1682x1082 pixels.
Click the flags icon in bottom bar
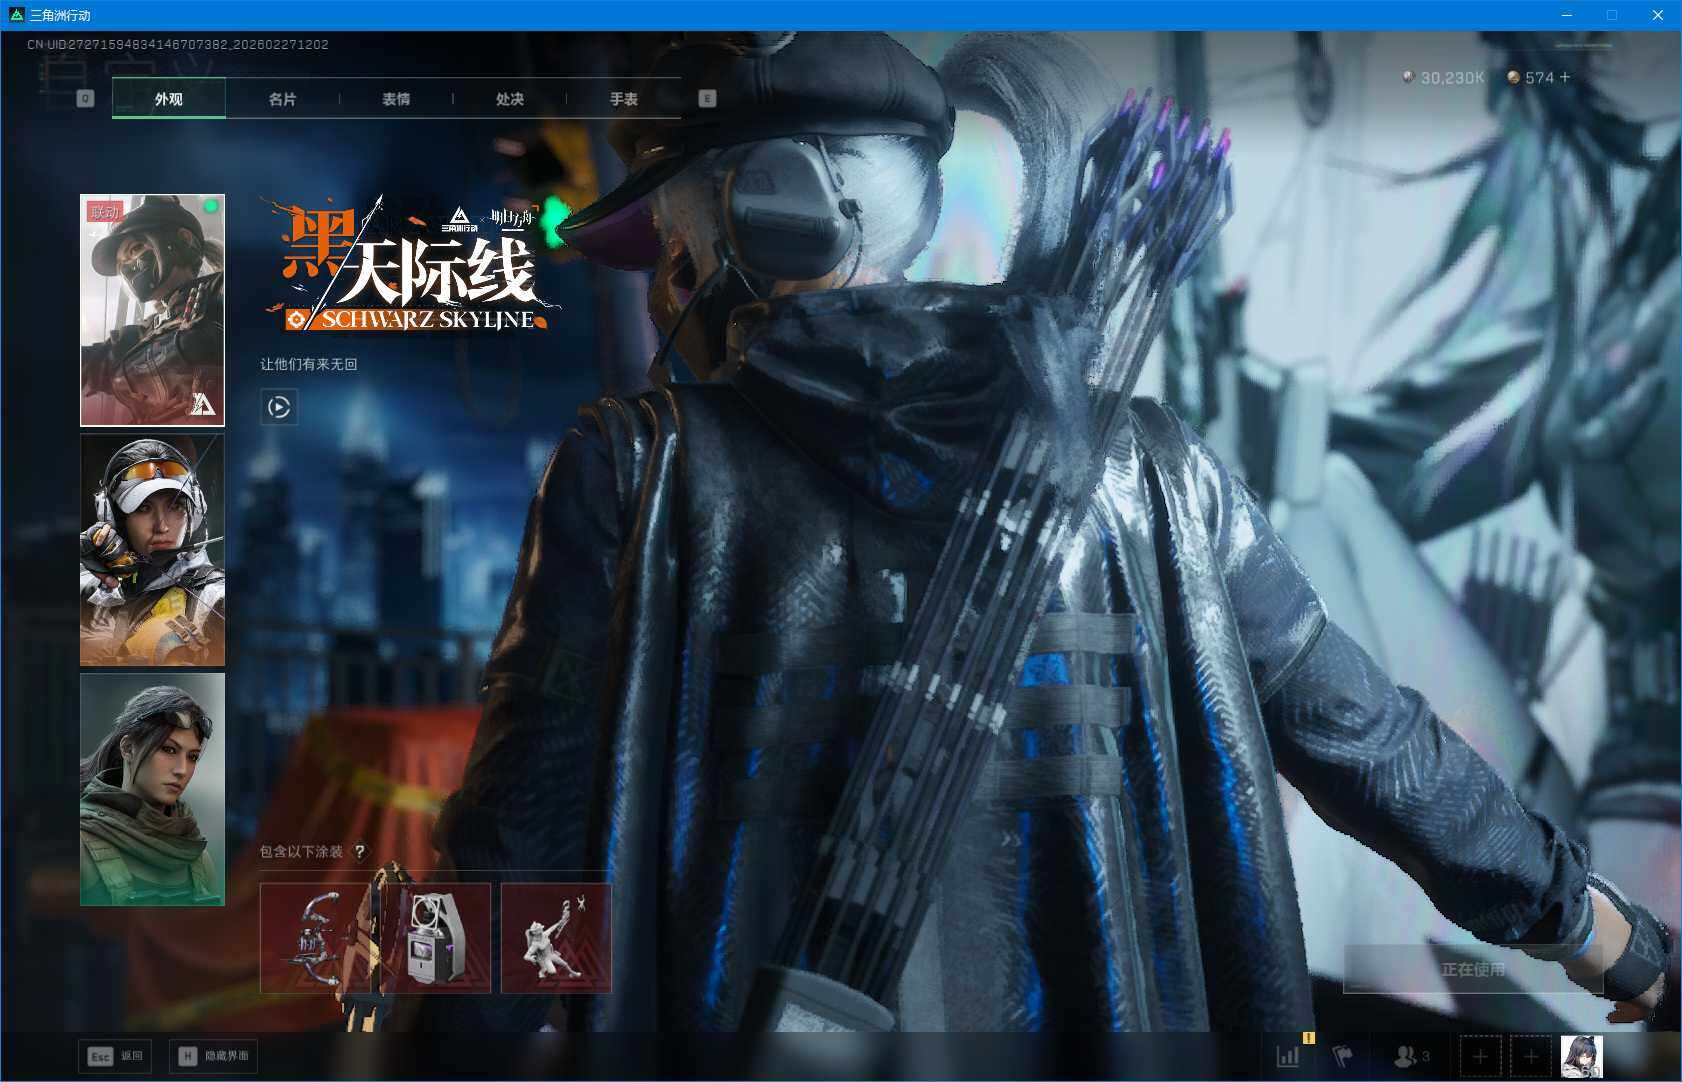tap(1342, 1056)
